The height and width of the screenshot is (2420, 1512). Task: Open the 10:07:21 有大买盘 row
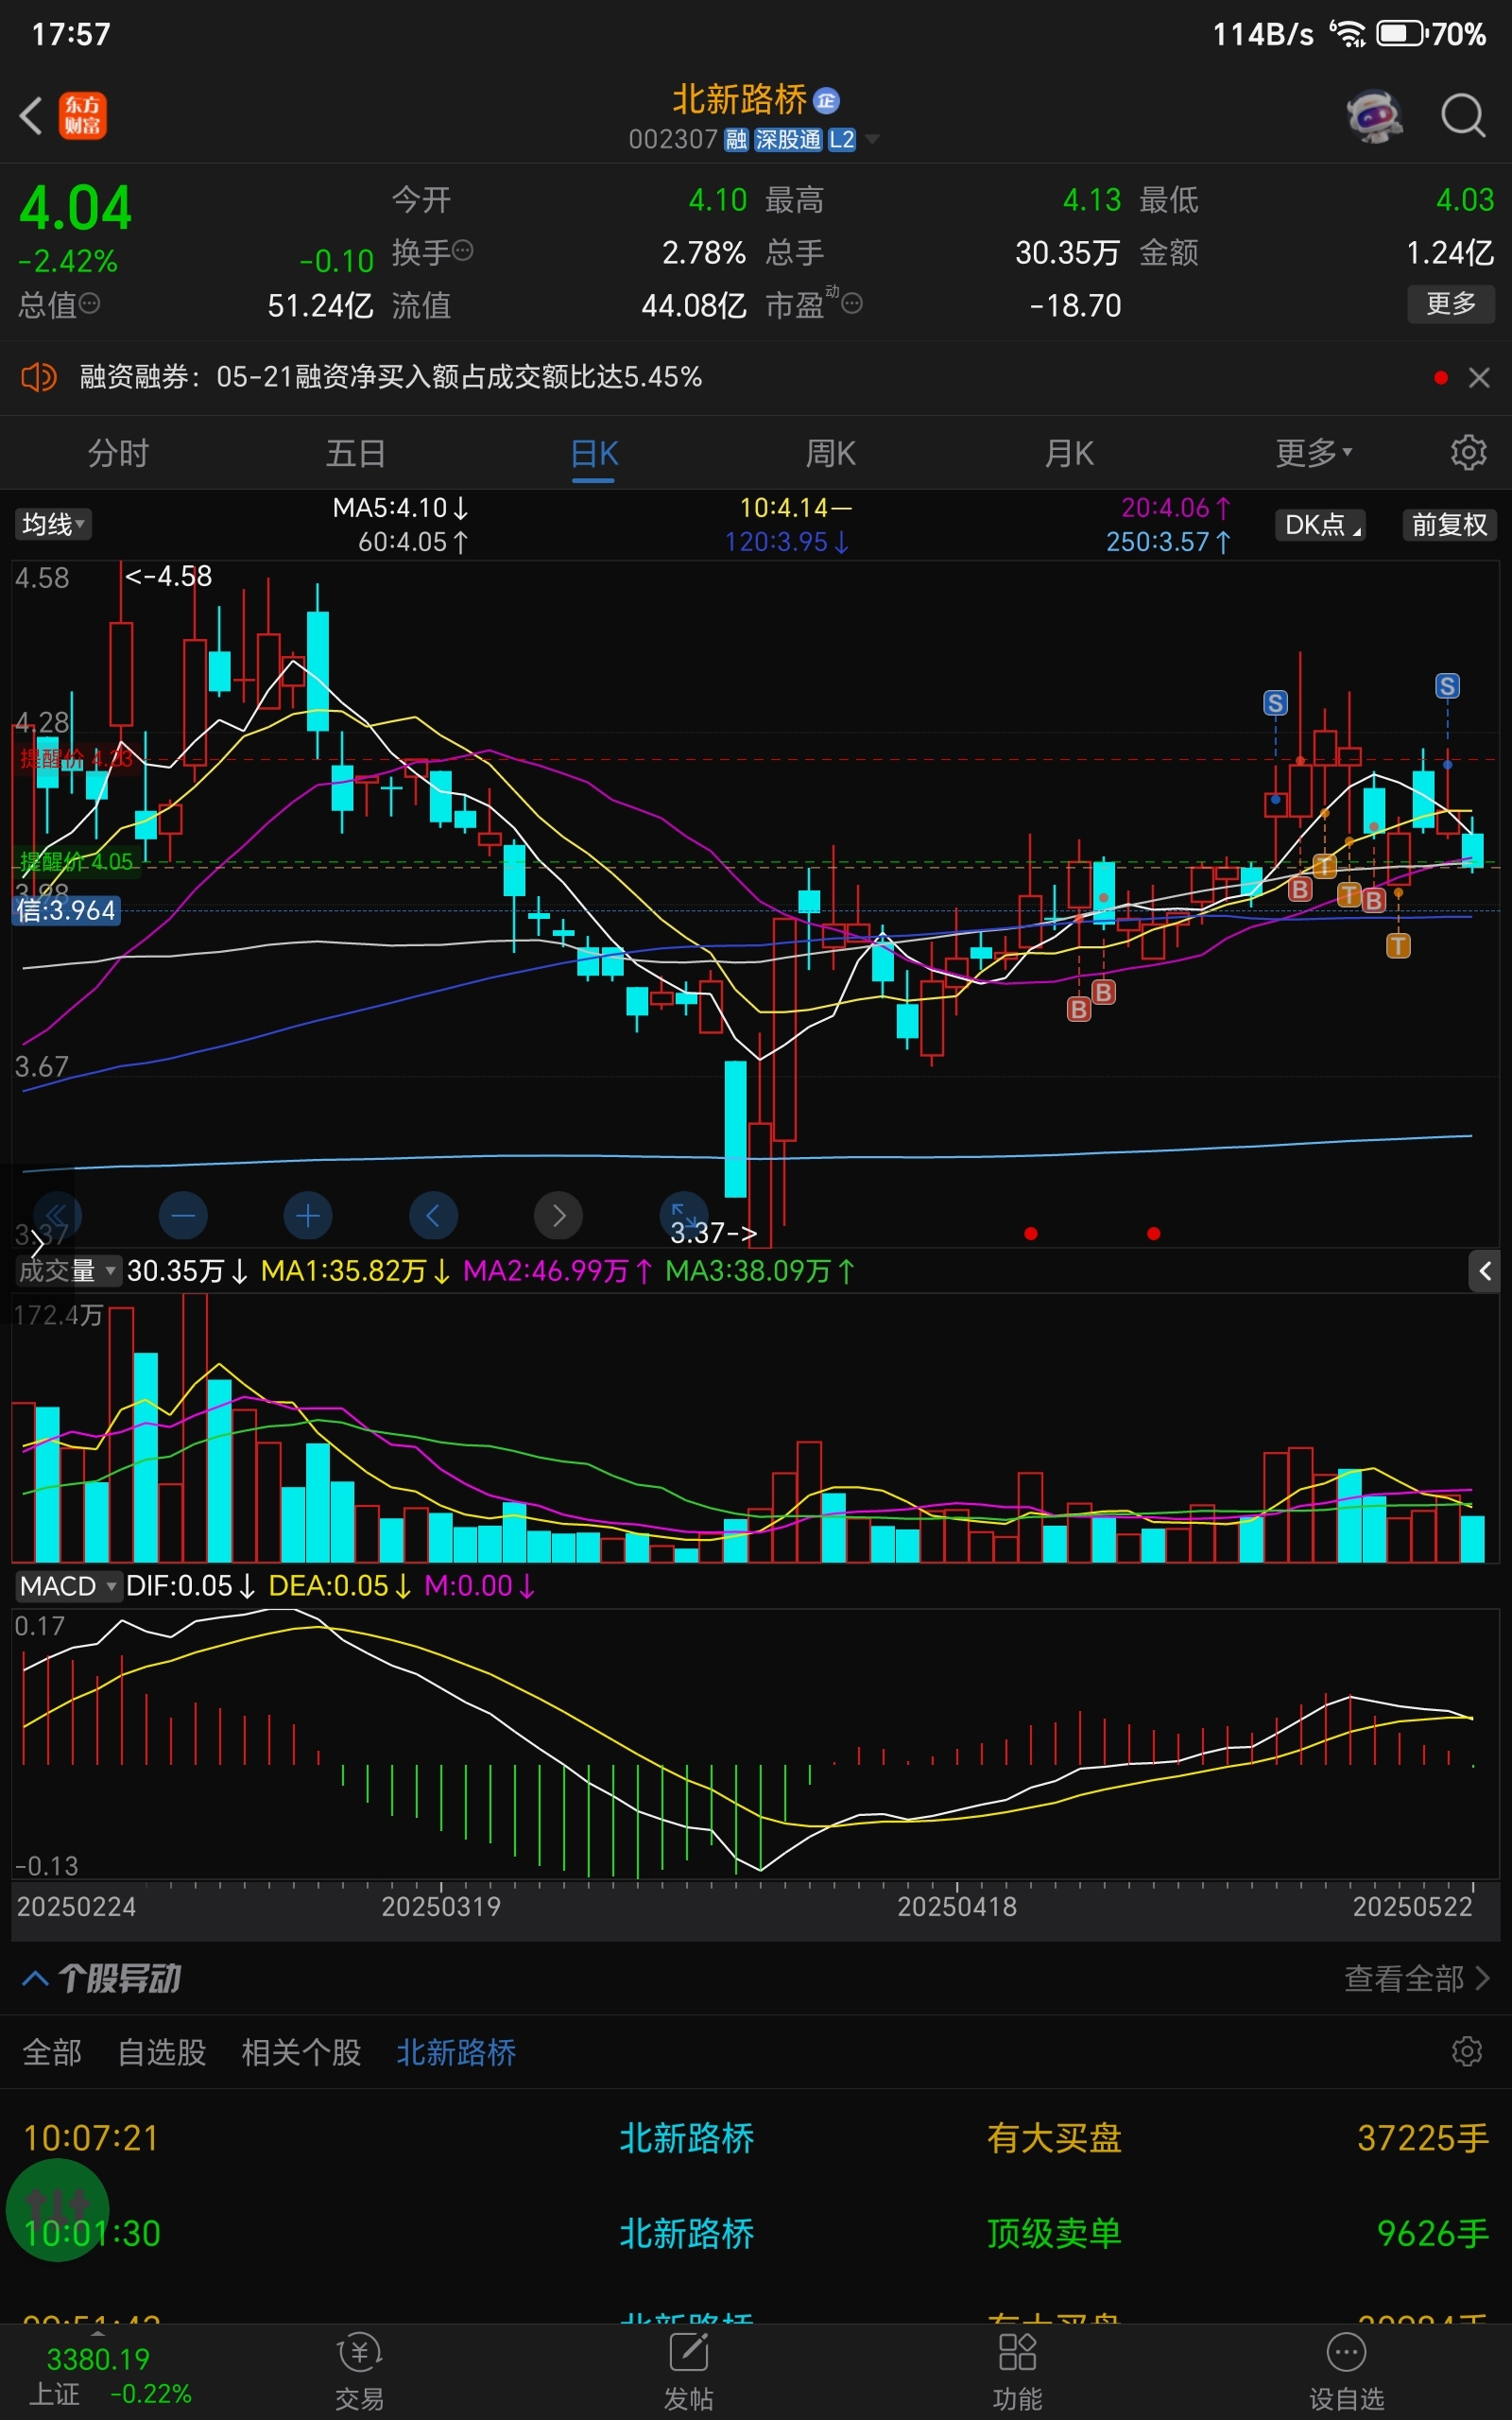tap(756, 2138)
